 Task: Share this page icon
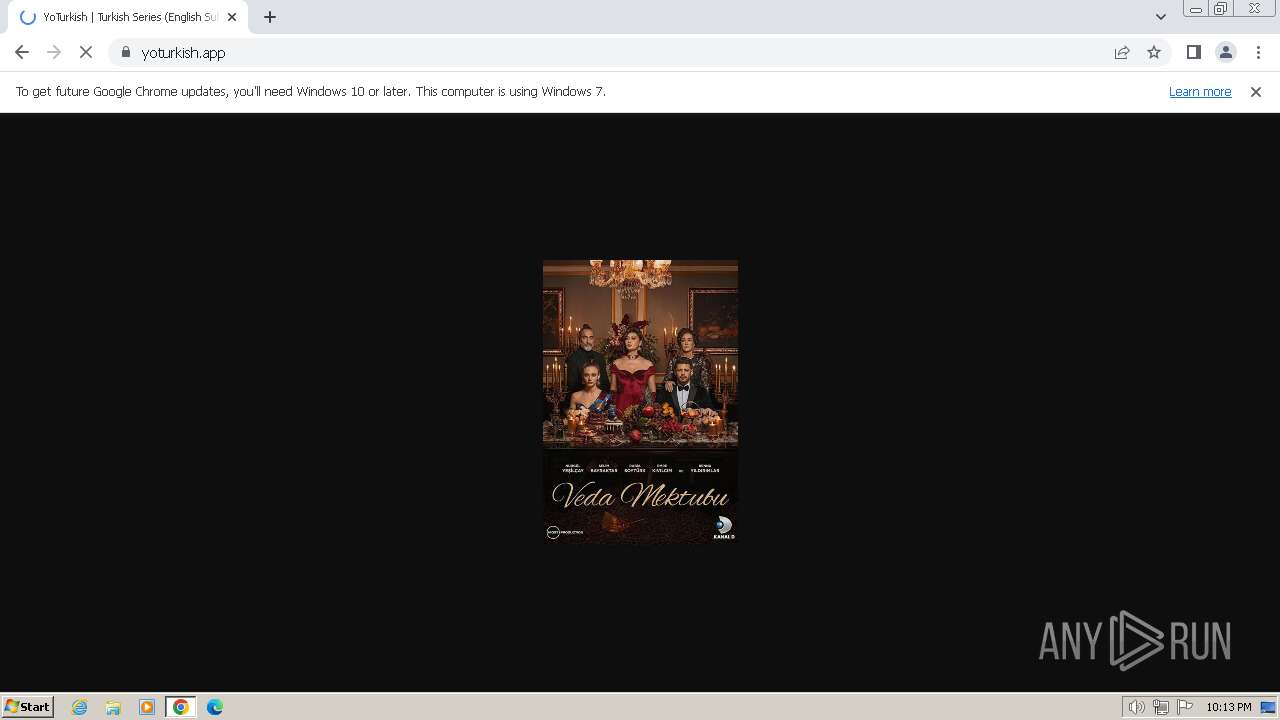[x=1122, y=52]
